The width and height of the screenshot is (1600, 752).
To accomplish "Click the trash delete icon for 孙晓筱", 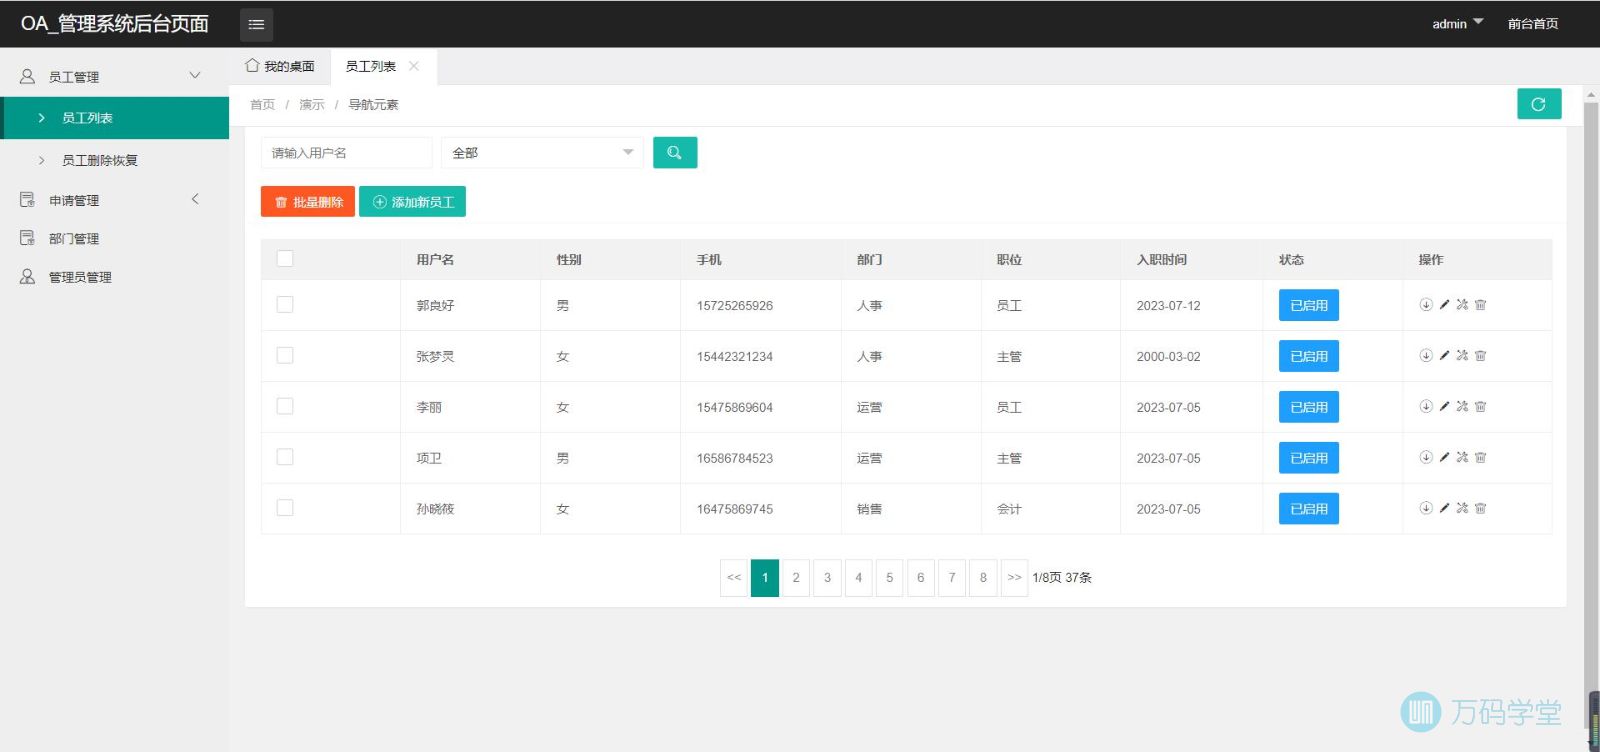I will coord(1481,509).
